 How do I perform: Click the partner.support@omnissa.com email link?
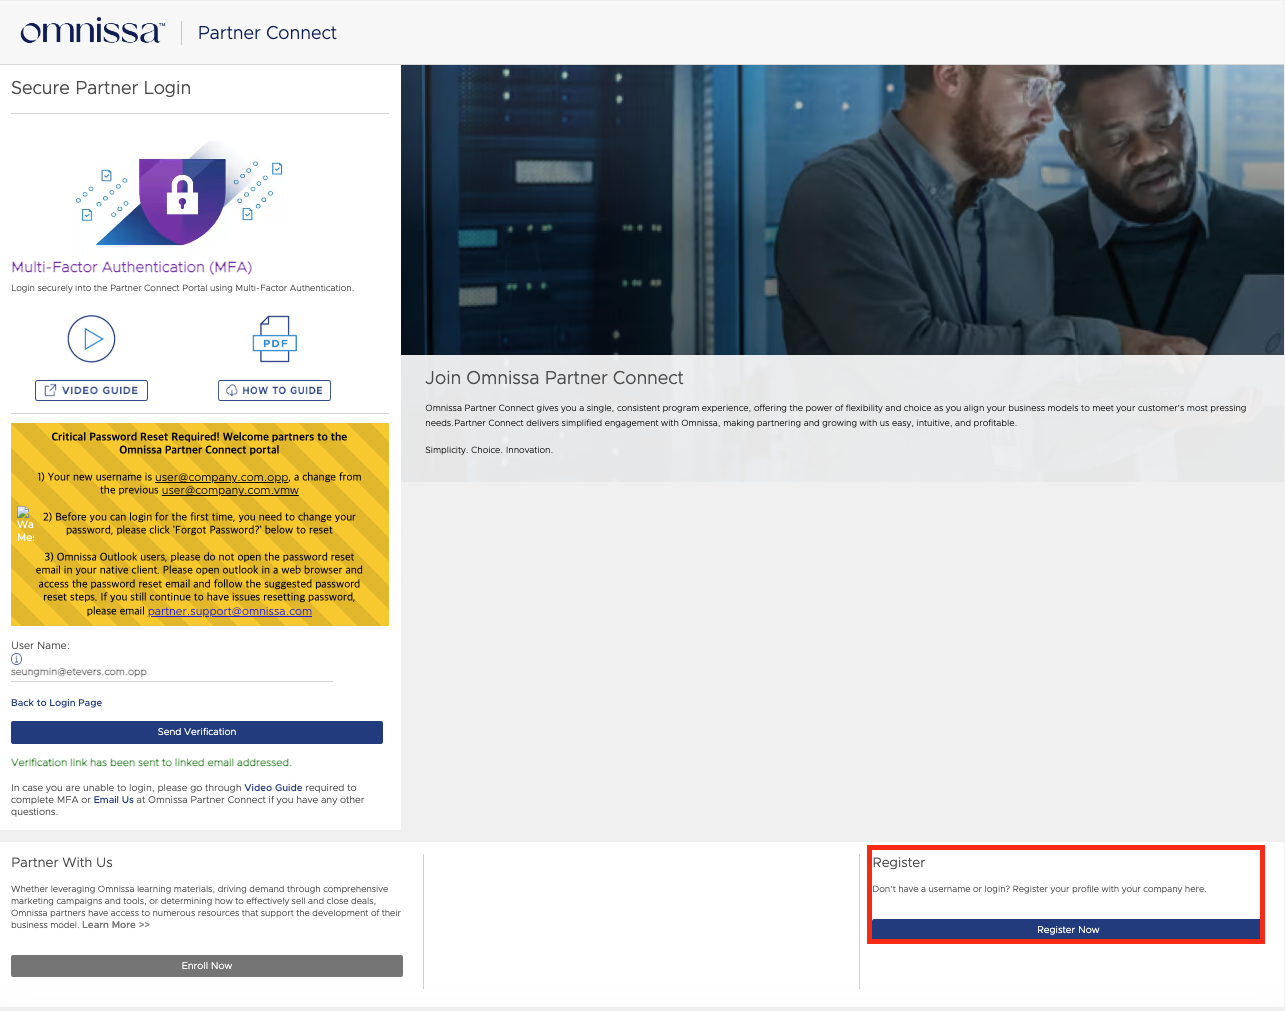230,611
